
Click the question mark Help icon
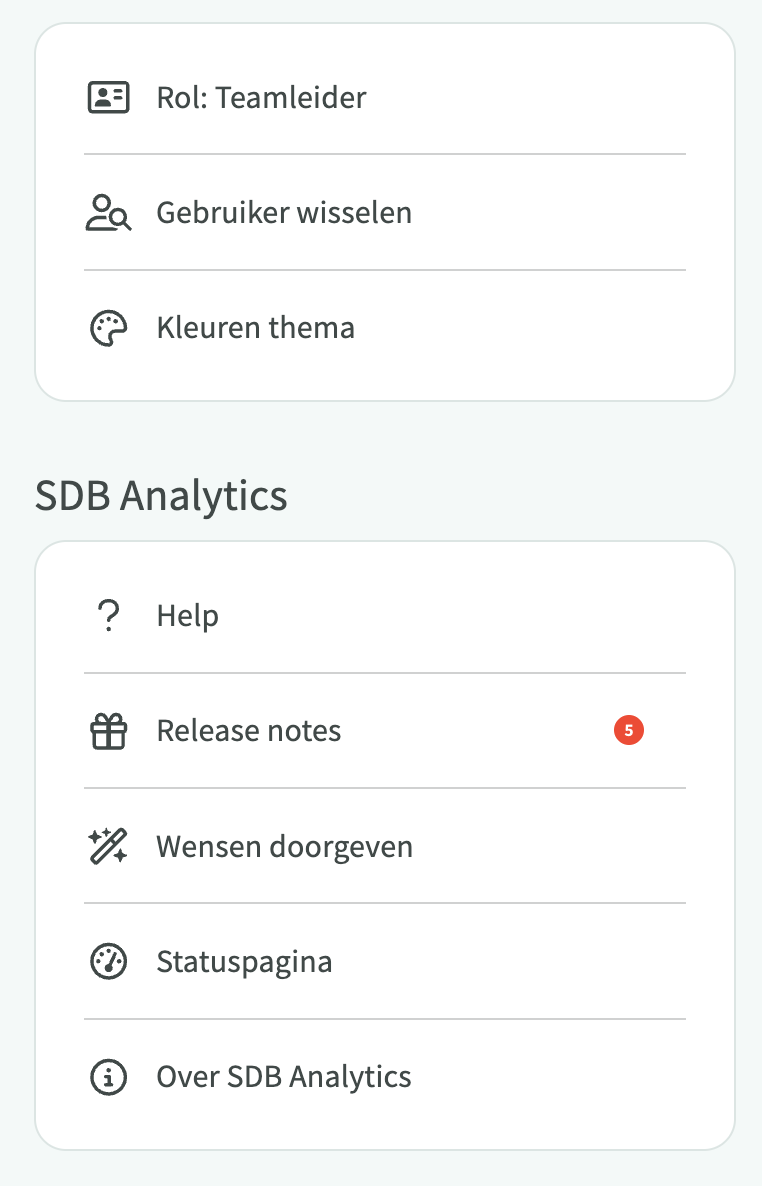pos(108,616)
